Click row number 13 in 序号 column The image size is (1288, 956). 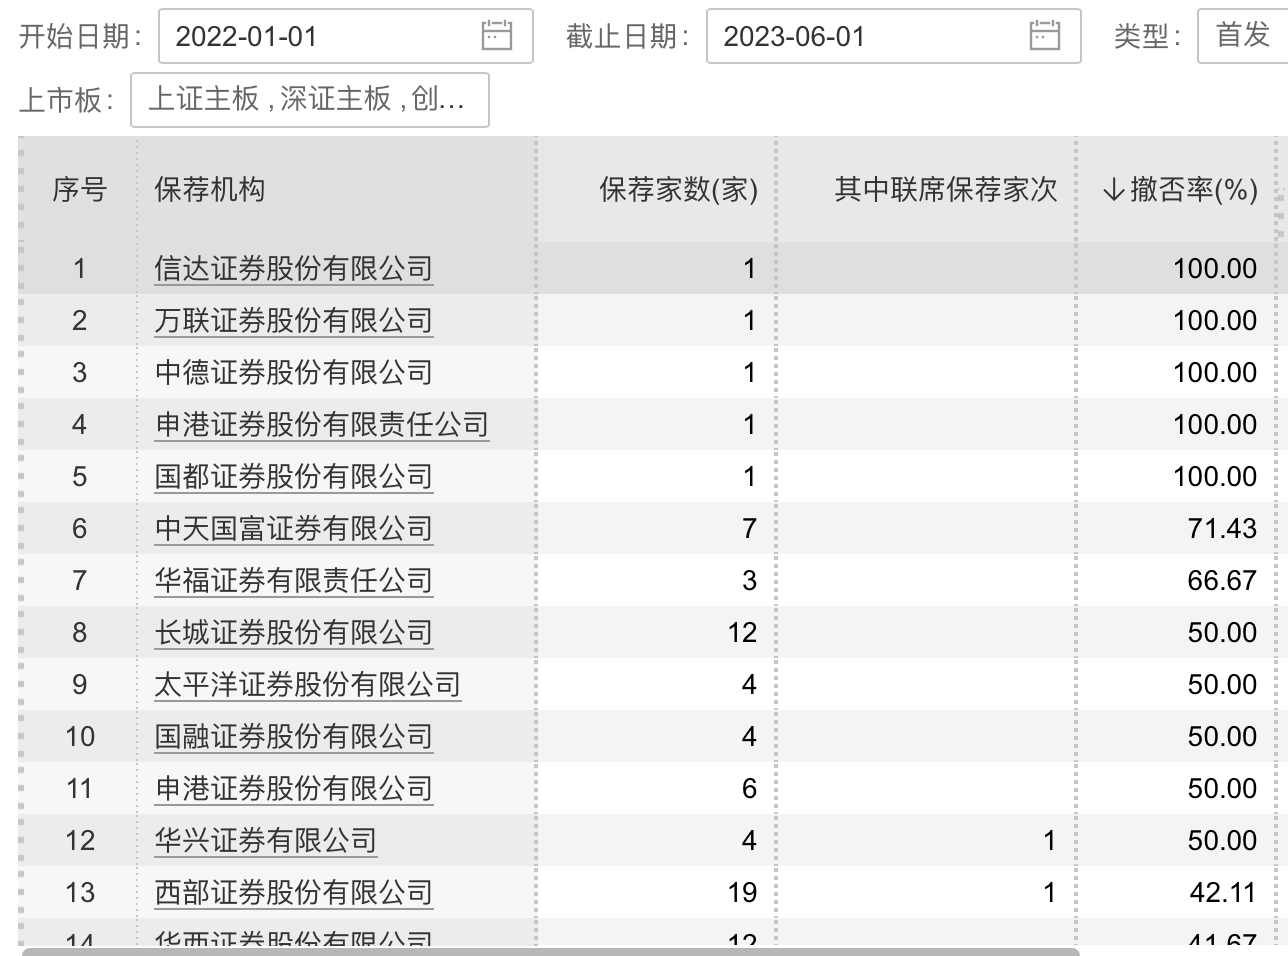click(x=80, y=892)
